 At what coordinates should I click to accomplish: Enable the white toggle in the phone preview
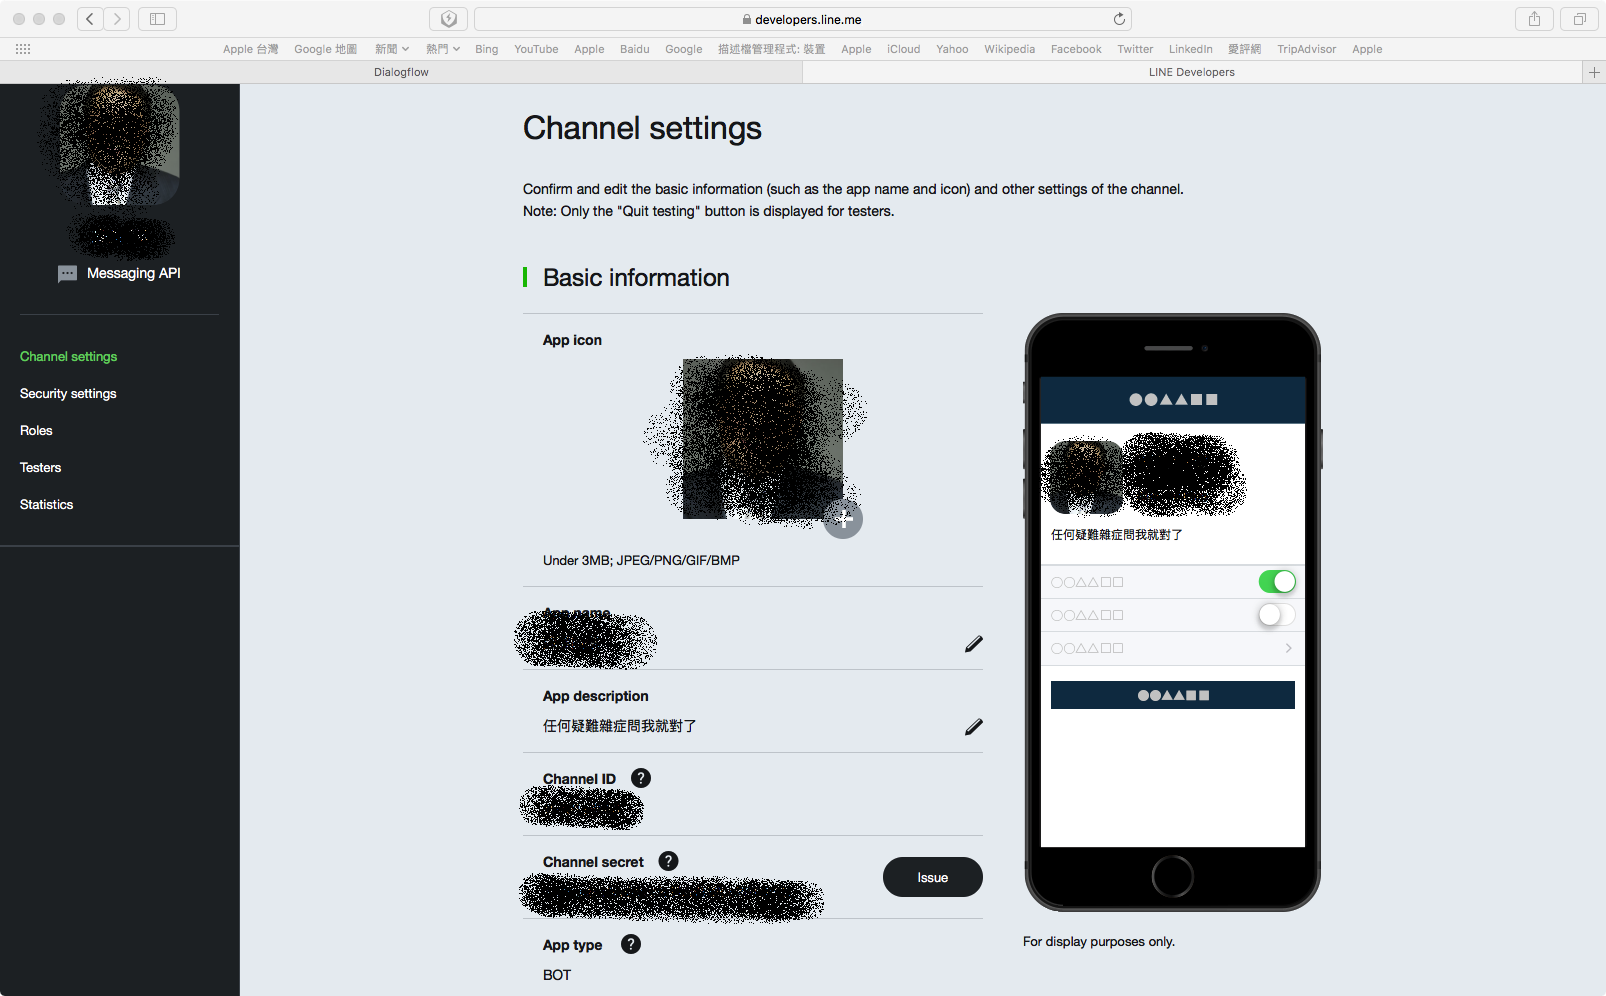click(x=1275, y=614)
